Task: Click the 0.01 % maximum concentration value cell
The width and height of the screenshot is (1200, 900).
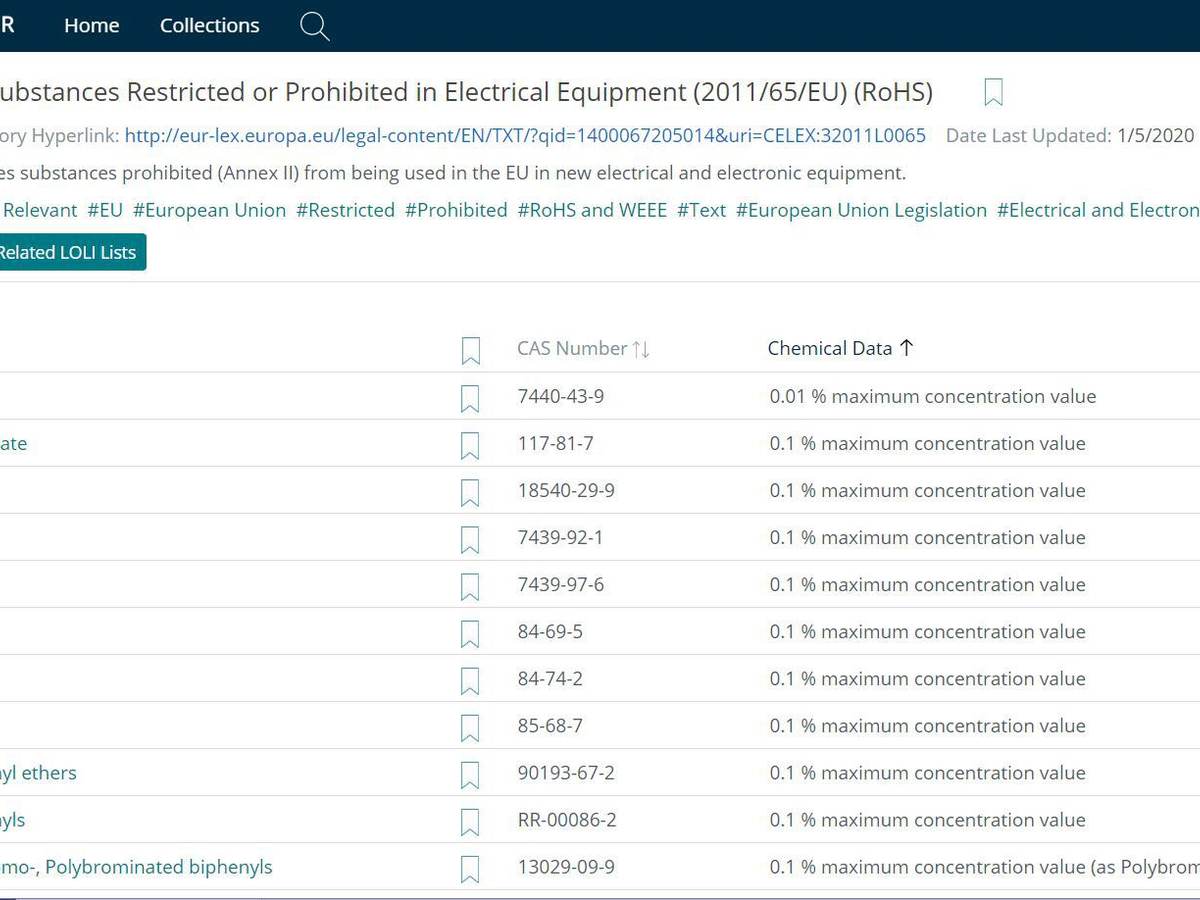Action: point(933,396)
